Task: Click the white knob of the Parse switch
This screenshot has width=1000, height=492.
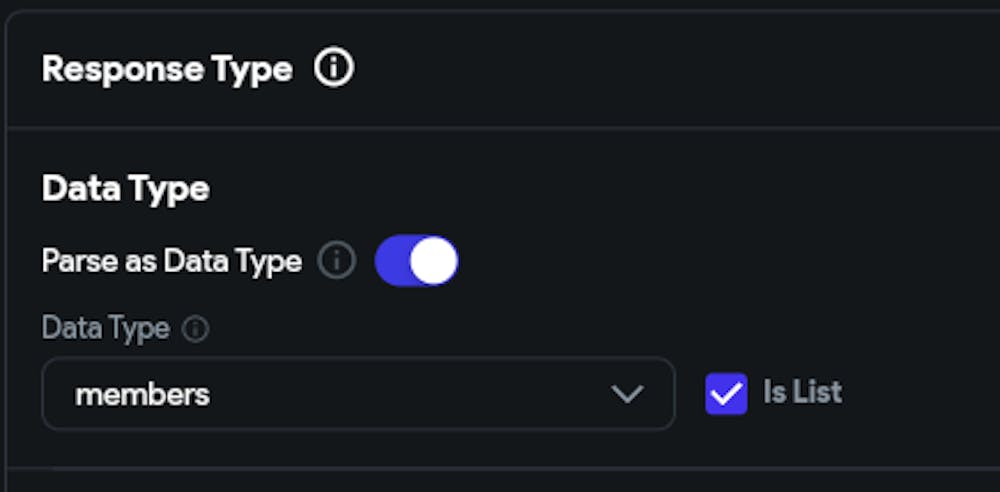Action: [x=433, y=260]
